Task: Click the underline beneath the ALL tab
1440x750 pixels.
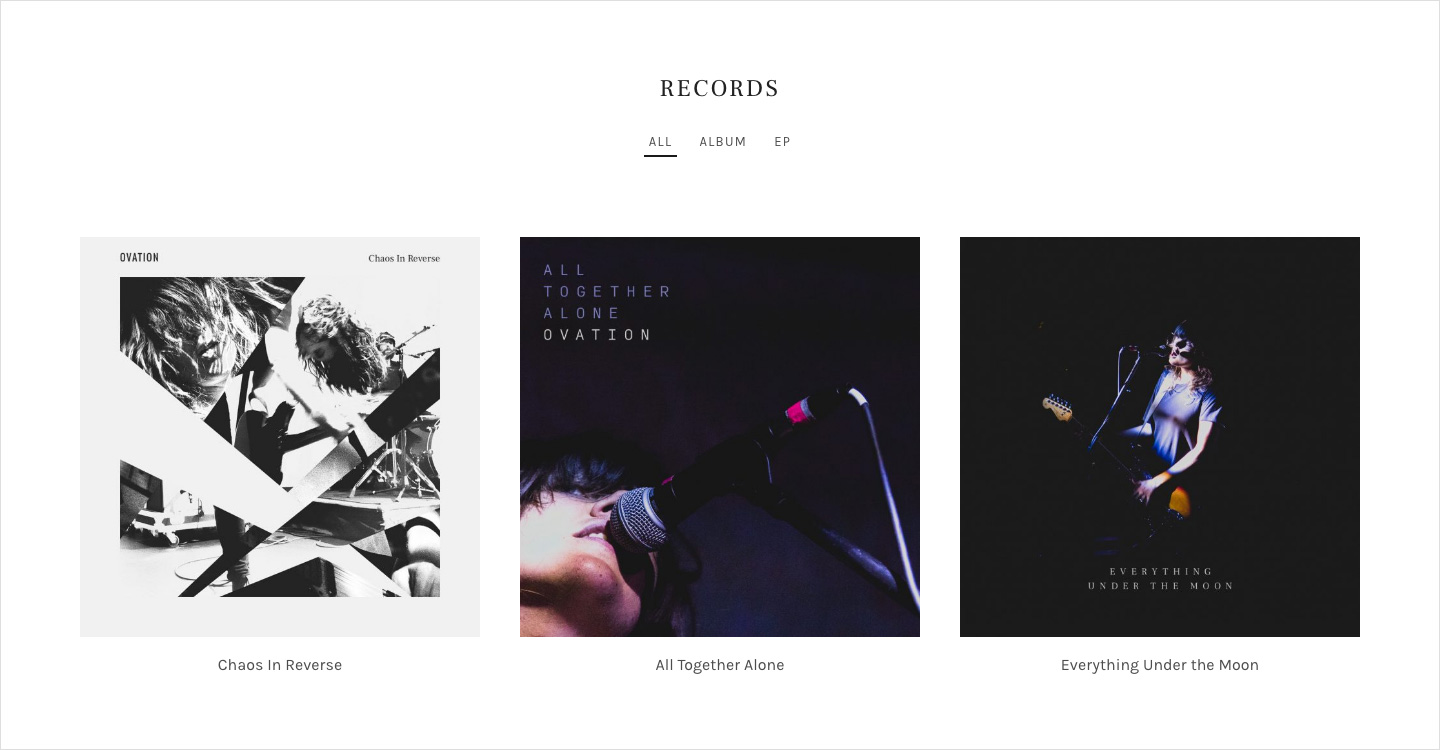Action: click(660, 156)
